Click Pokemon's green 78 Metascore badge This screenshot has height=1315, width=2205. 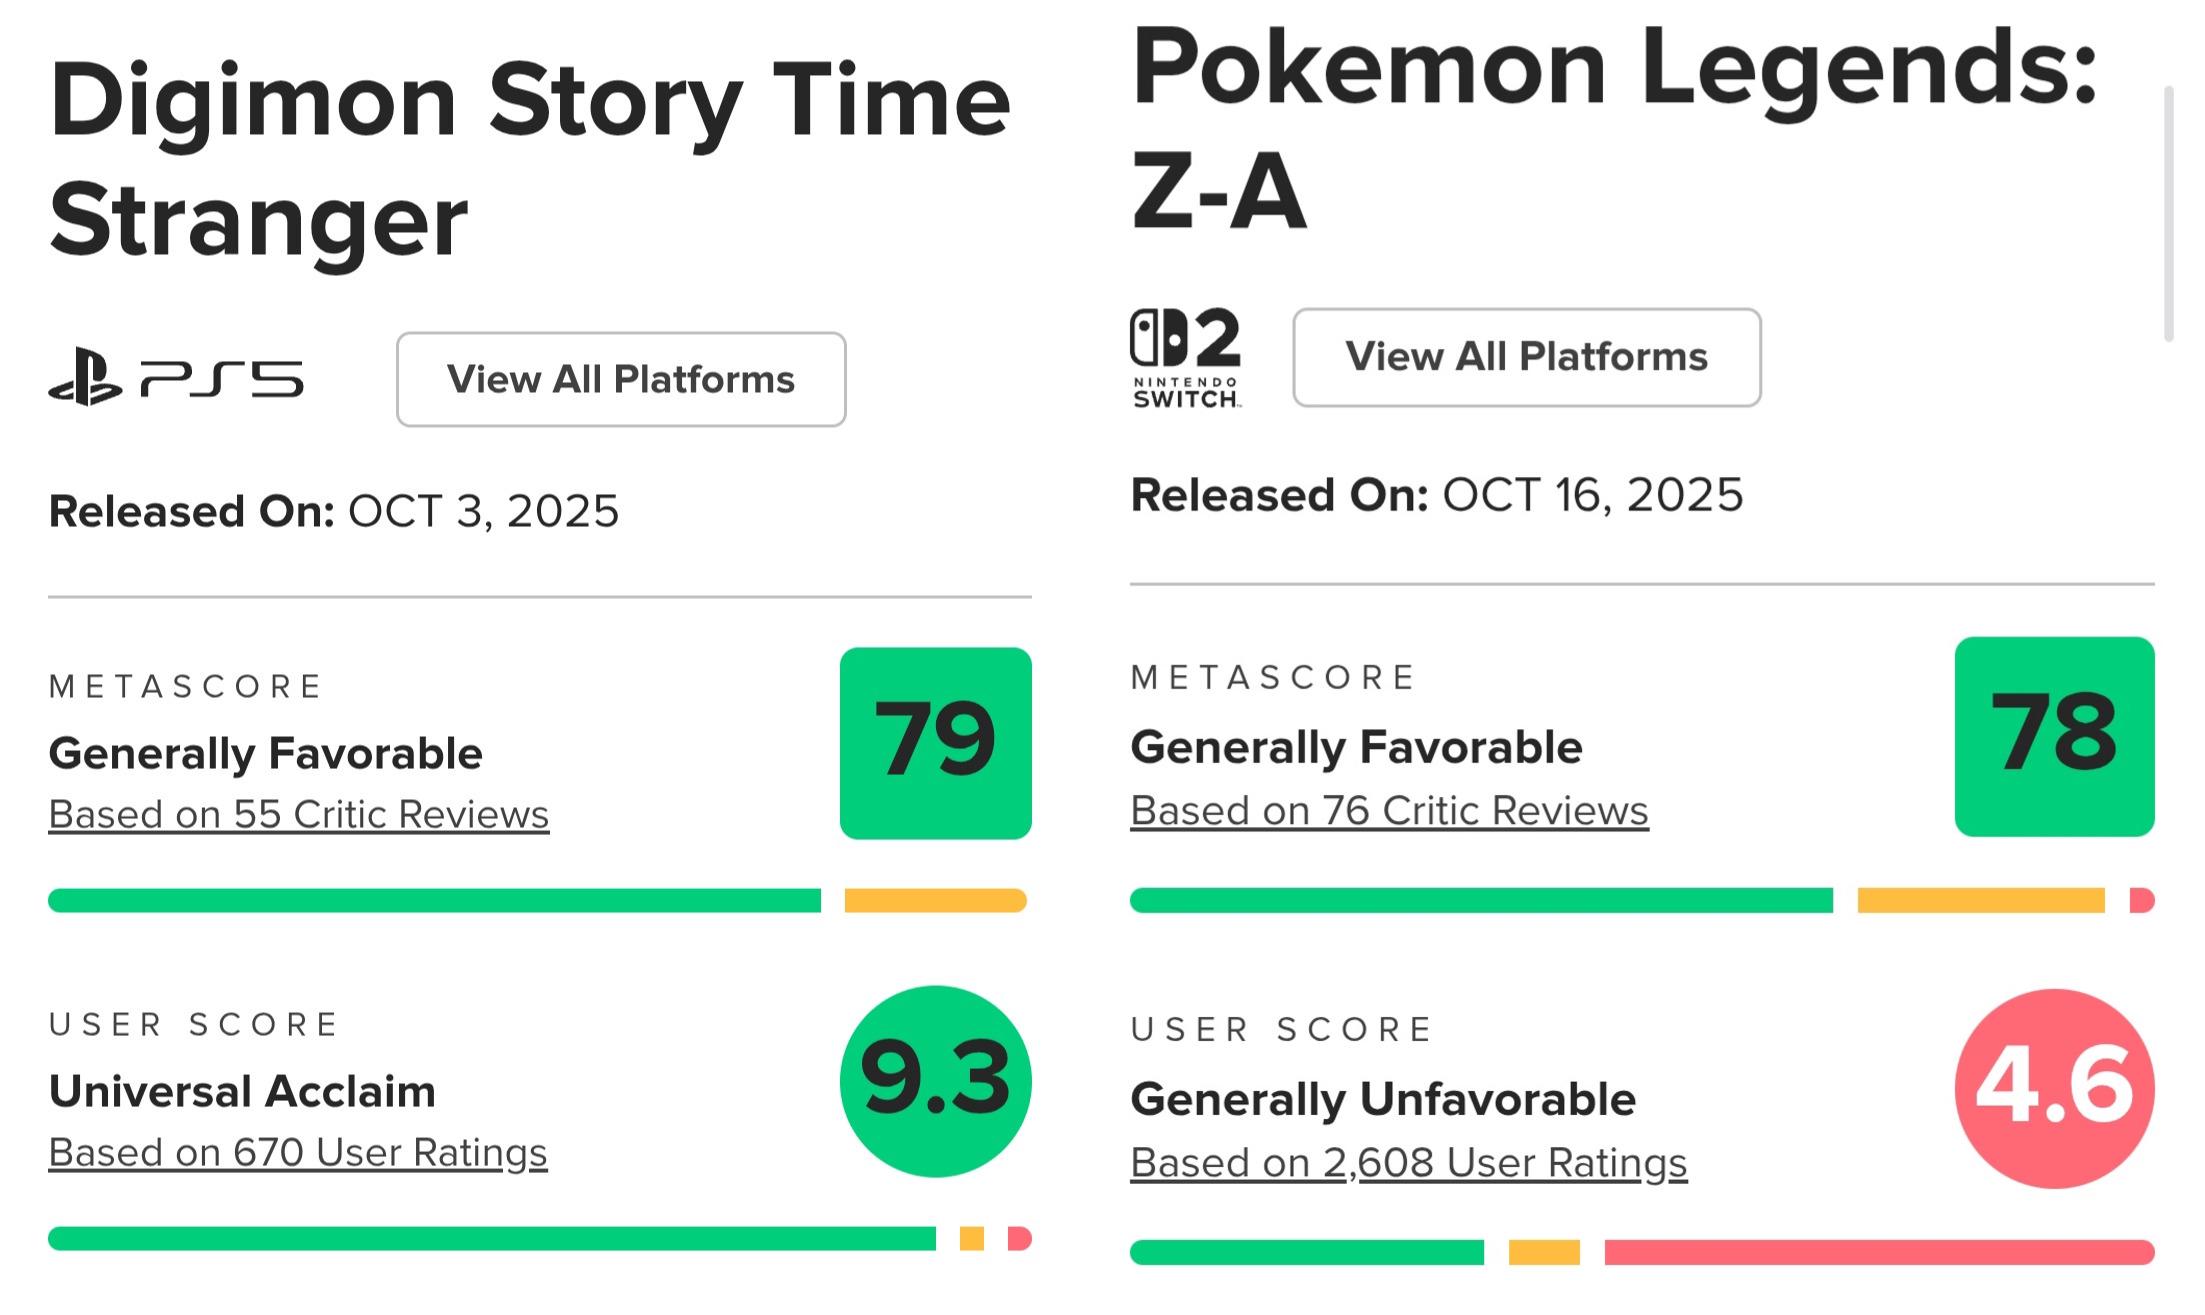coord(2054,736)
